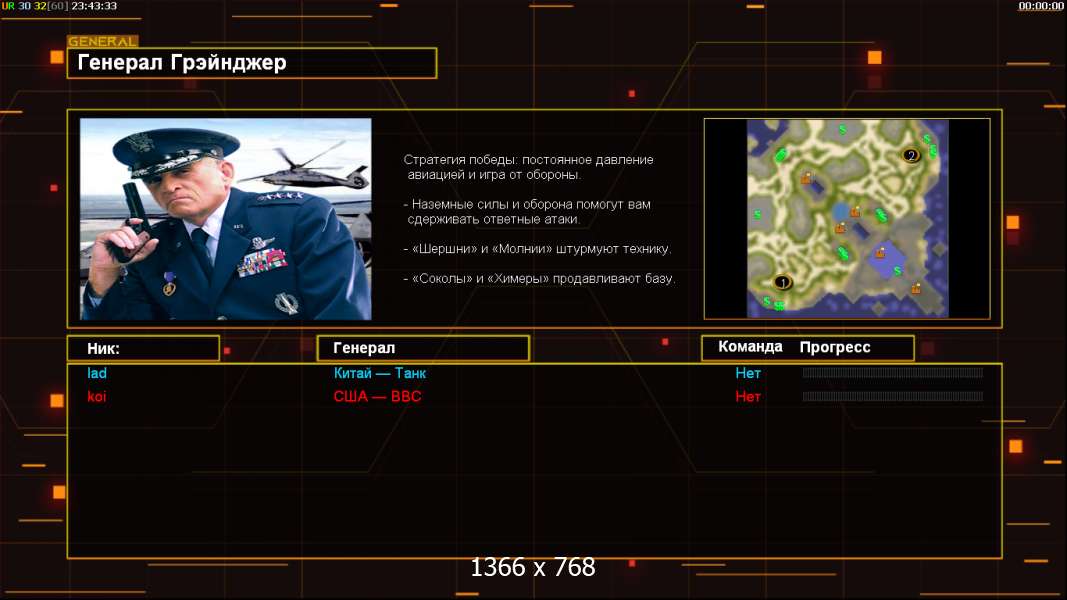Click the 23:43:33 clock readout
Viewport: 1067px width, 600px height.
point(94,6)
